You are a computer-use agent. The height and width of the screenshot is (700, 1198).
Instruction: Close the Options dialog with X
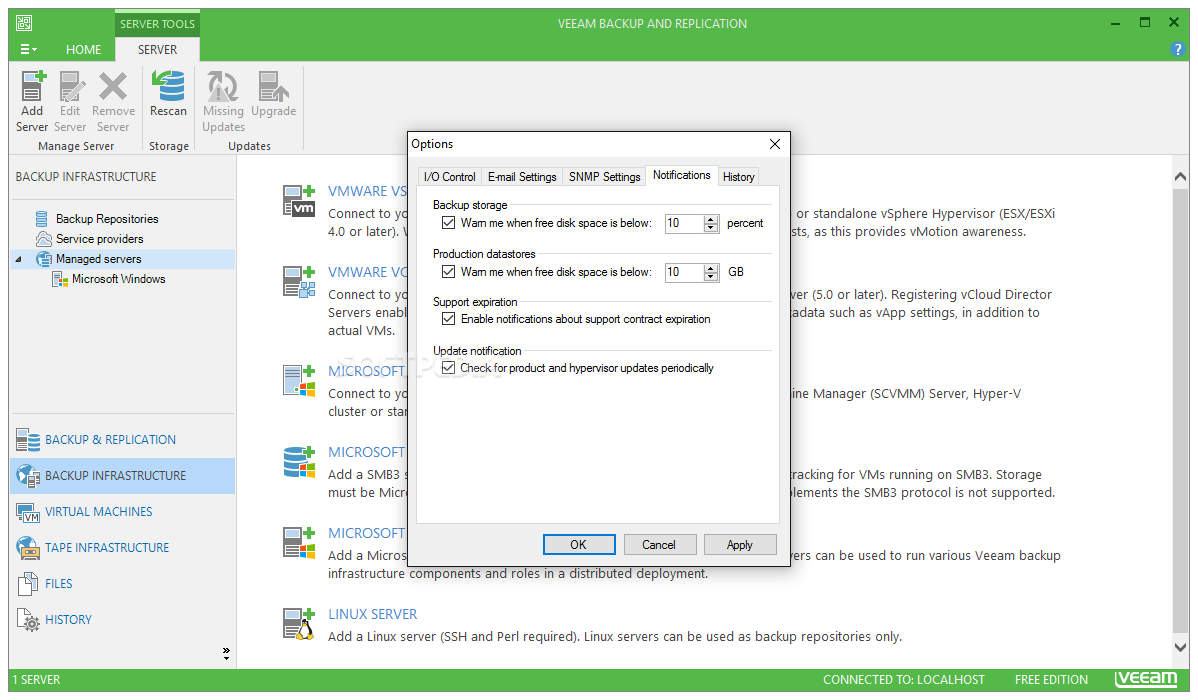[775, 144]
